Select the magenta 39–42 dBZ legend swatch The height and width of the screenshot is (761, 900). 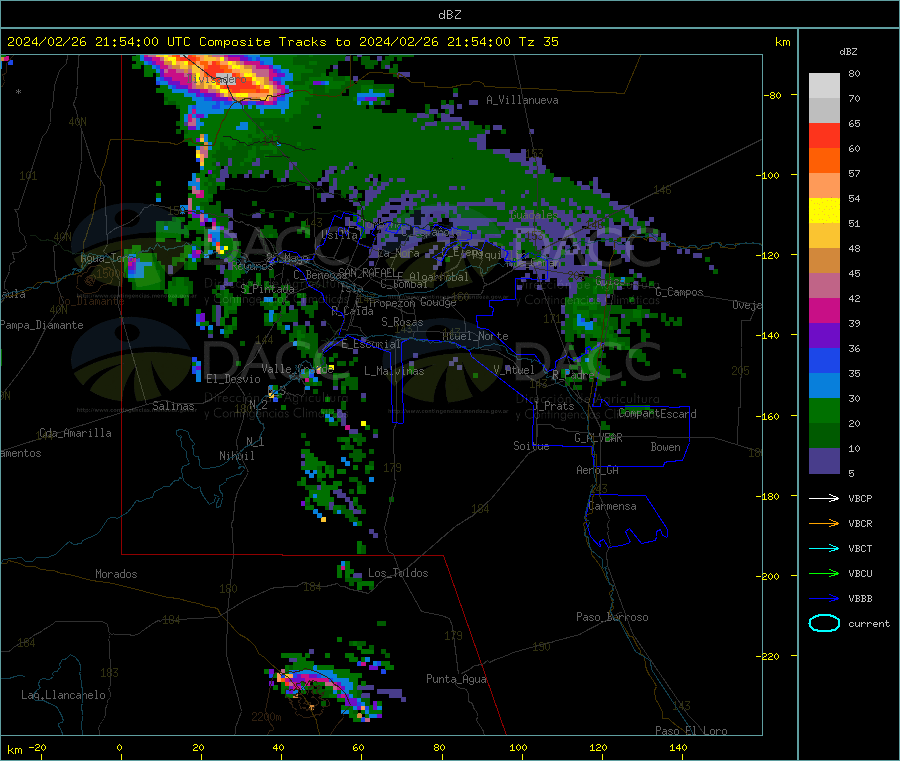(x=824, y=310)
